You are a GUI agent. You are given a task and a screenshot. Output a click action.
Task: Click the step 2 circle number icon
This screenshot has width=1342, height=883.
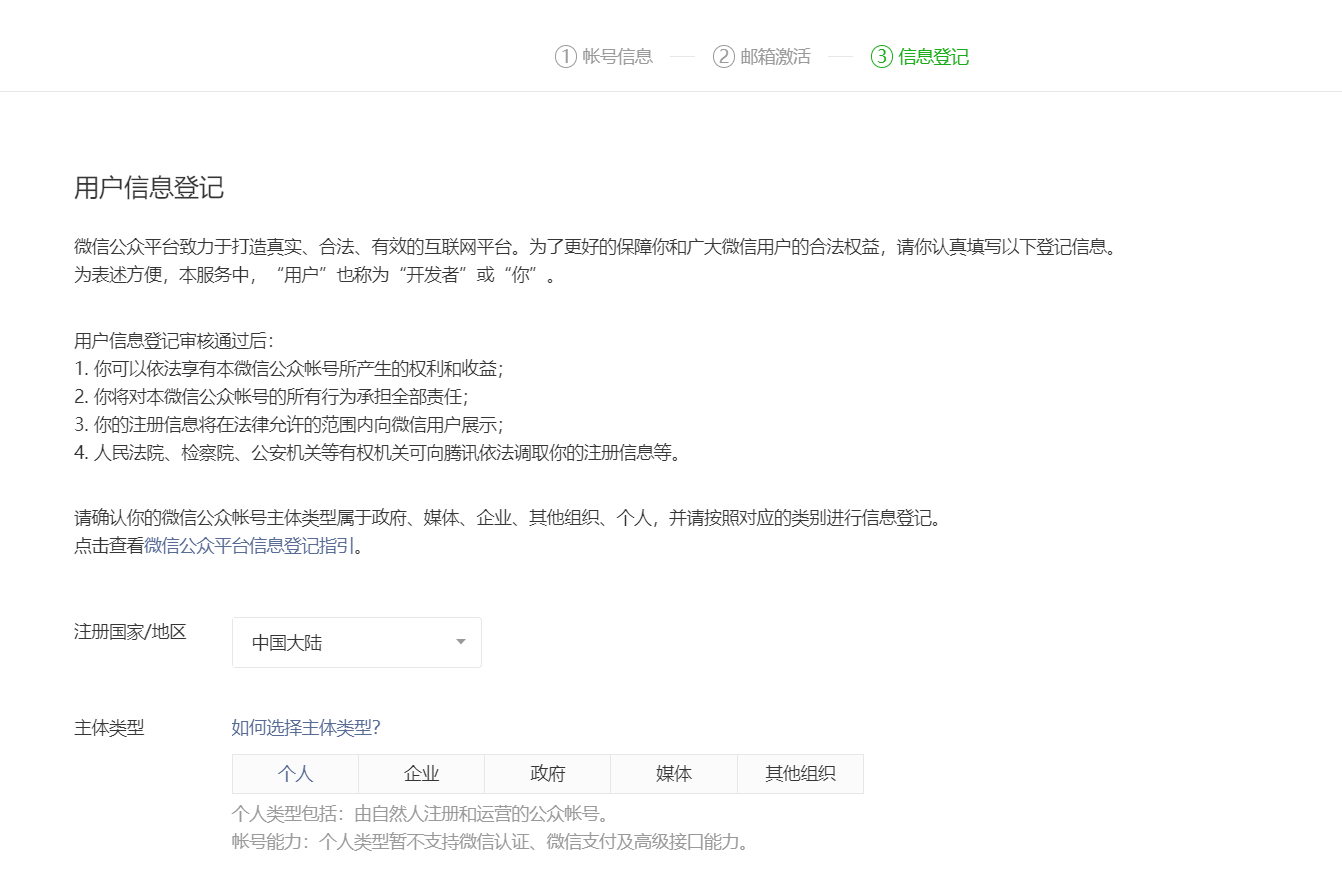tap(724, 57)
